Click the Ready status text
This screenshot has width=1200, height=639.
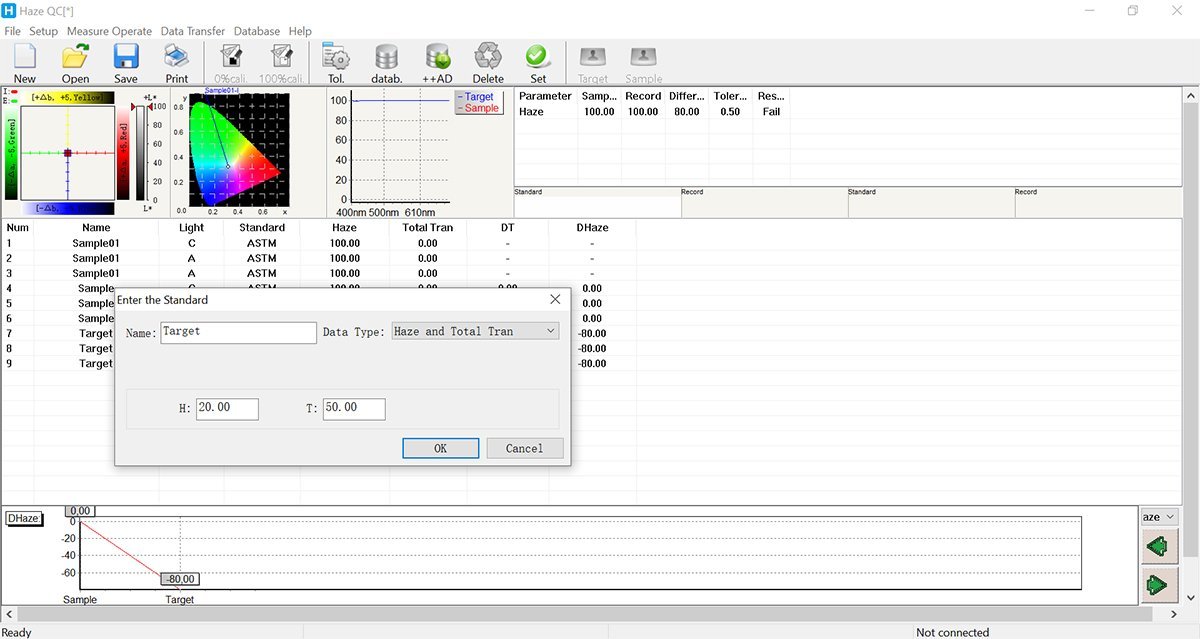(16, 632)
